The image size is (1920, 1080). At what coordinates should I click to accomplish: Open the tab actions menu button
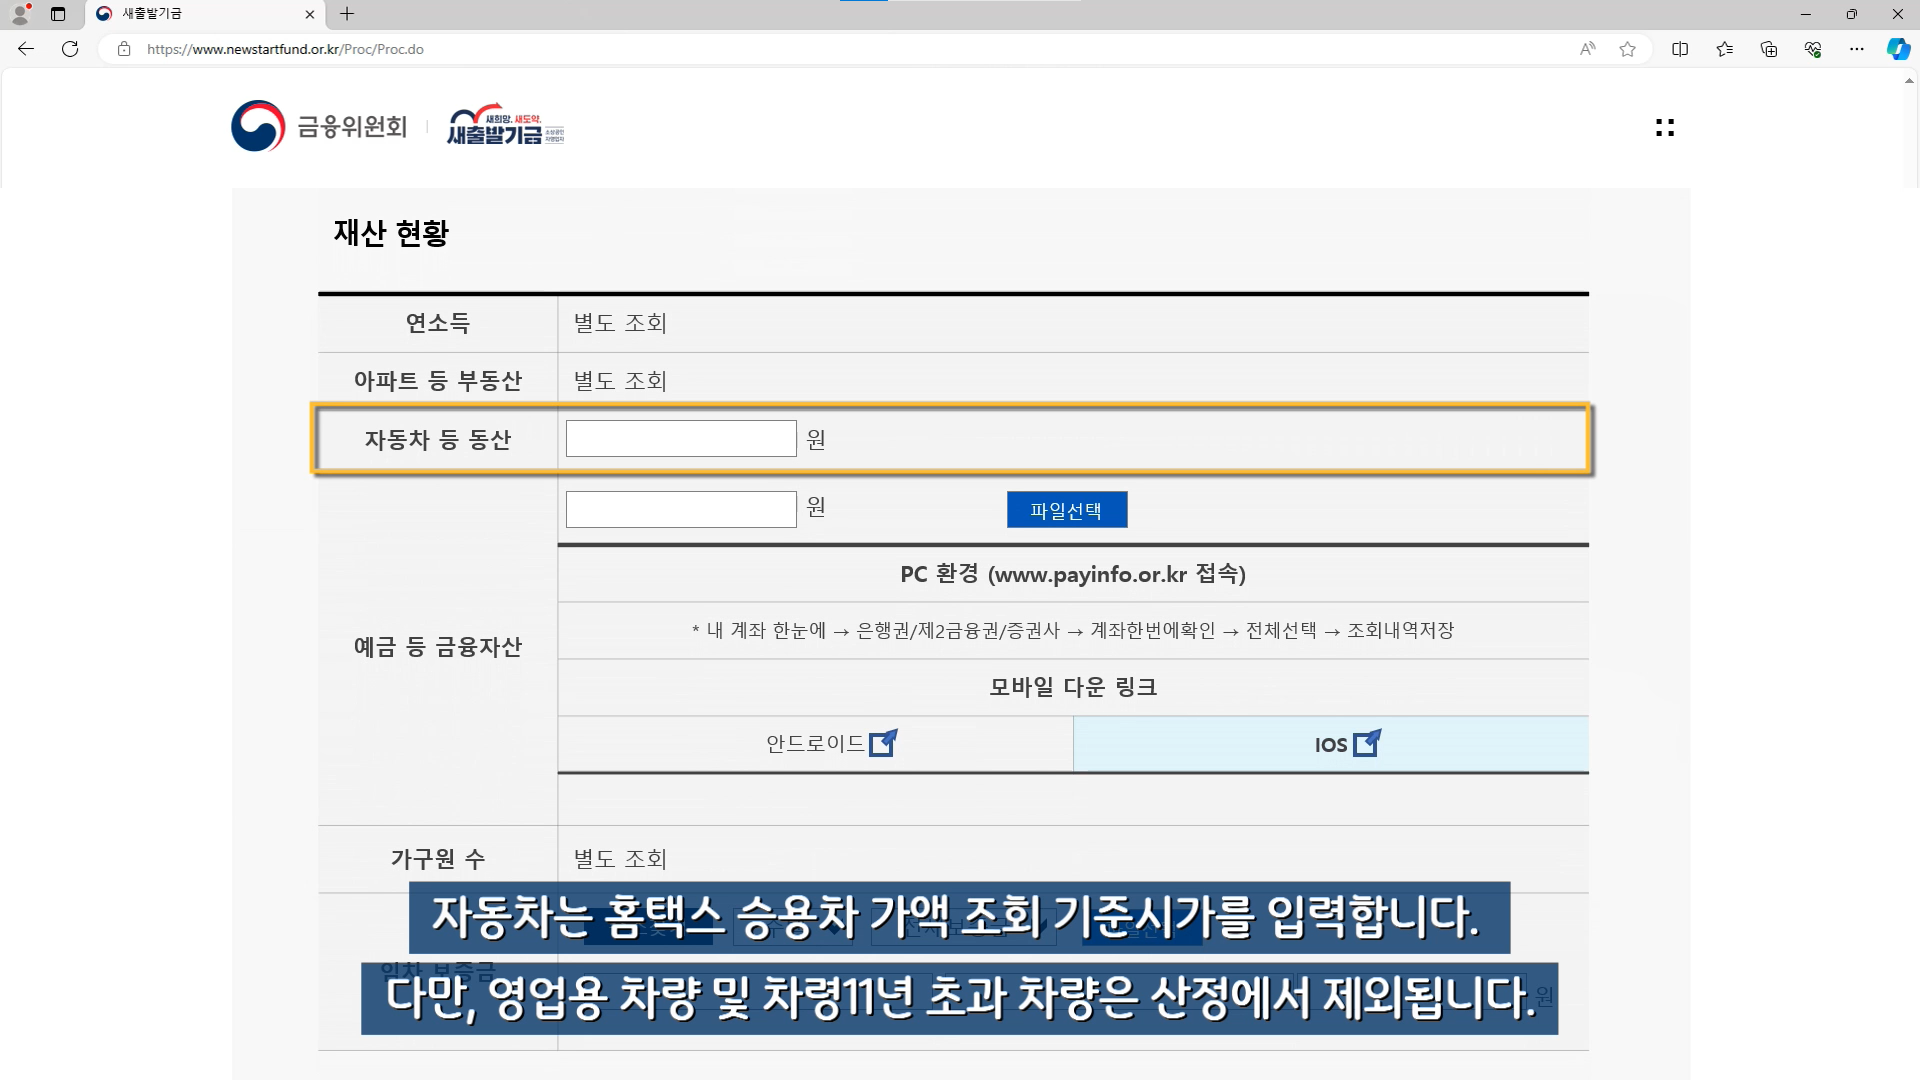coord(58,14)
